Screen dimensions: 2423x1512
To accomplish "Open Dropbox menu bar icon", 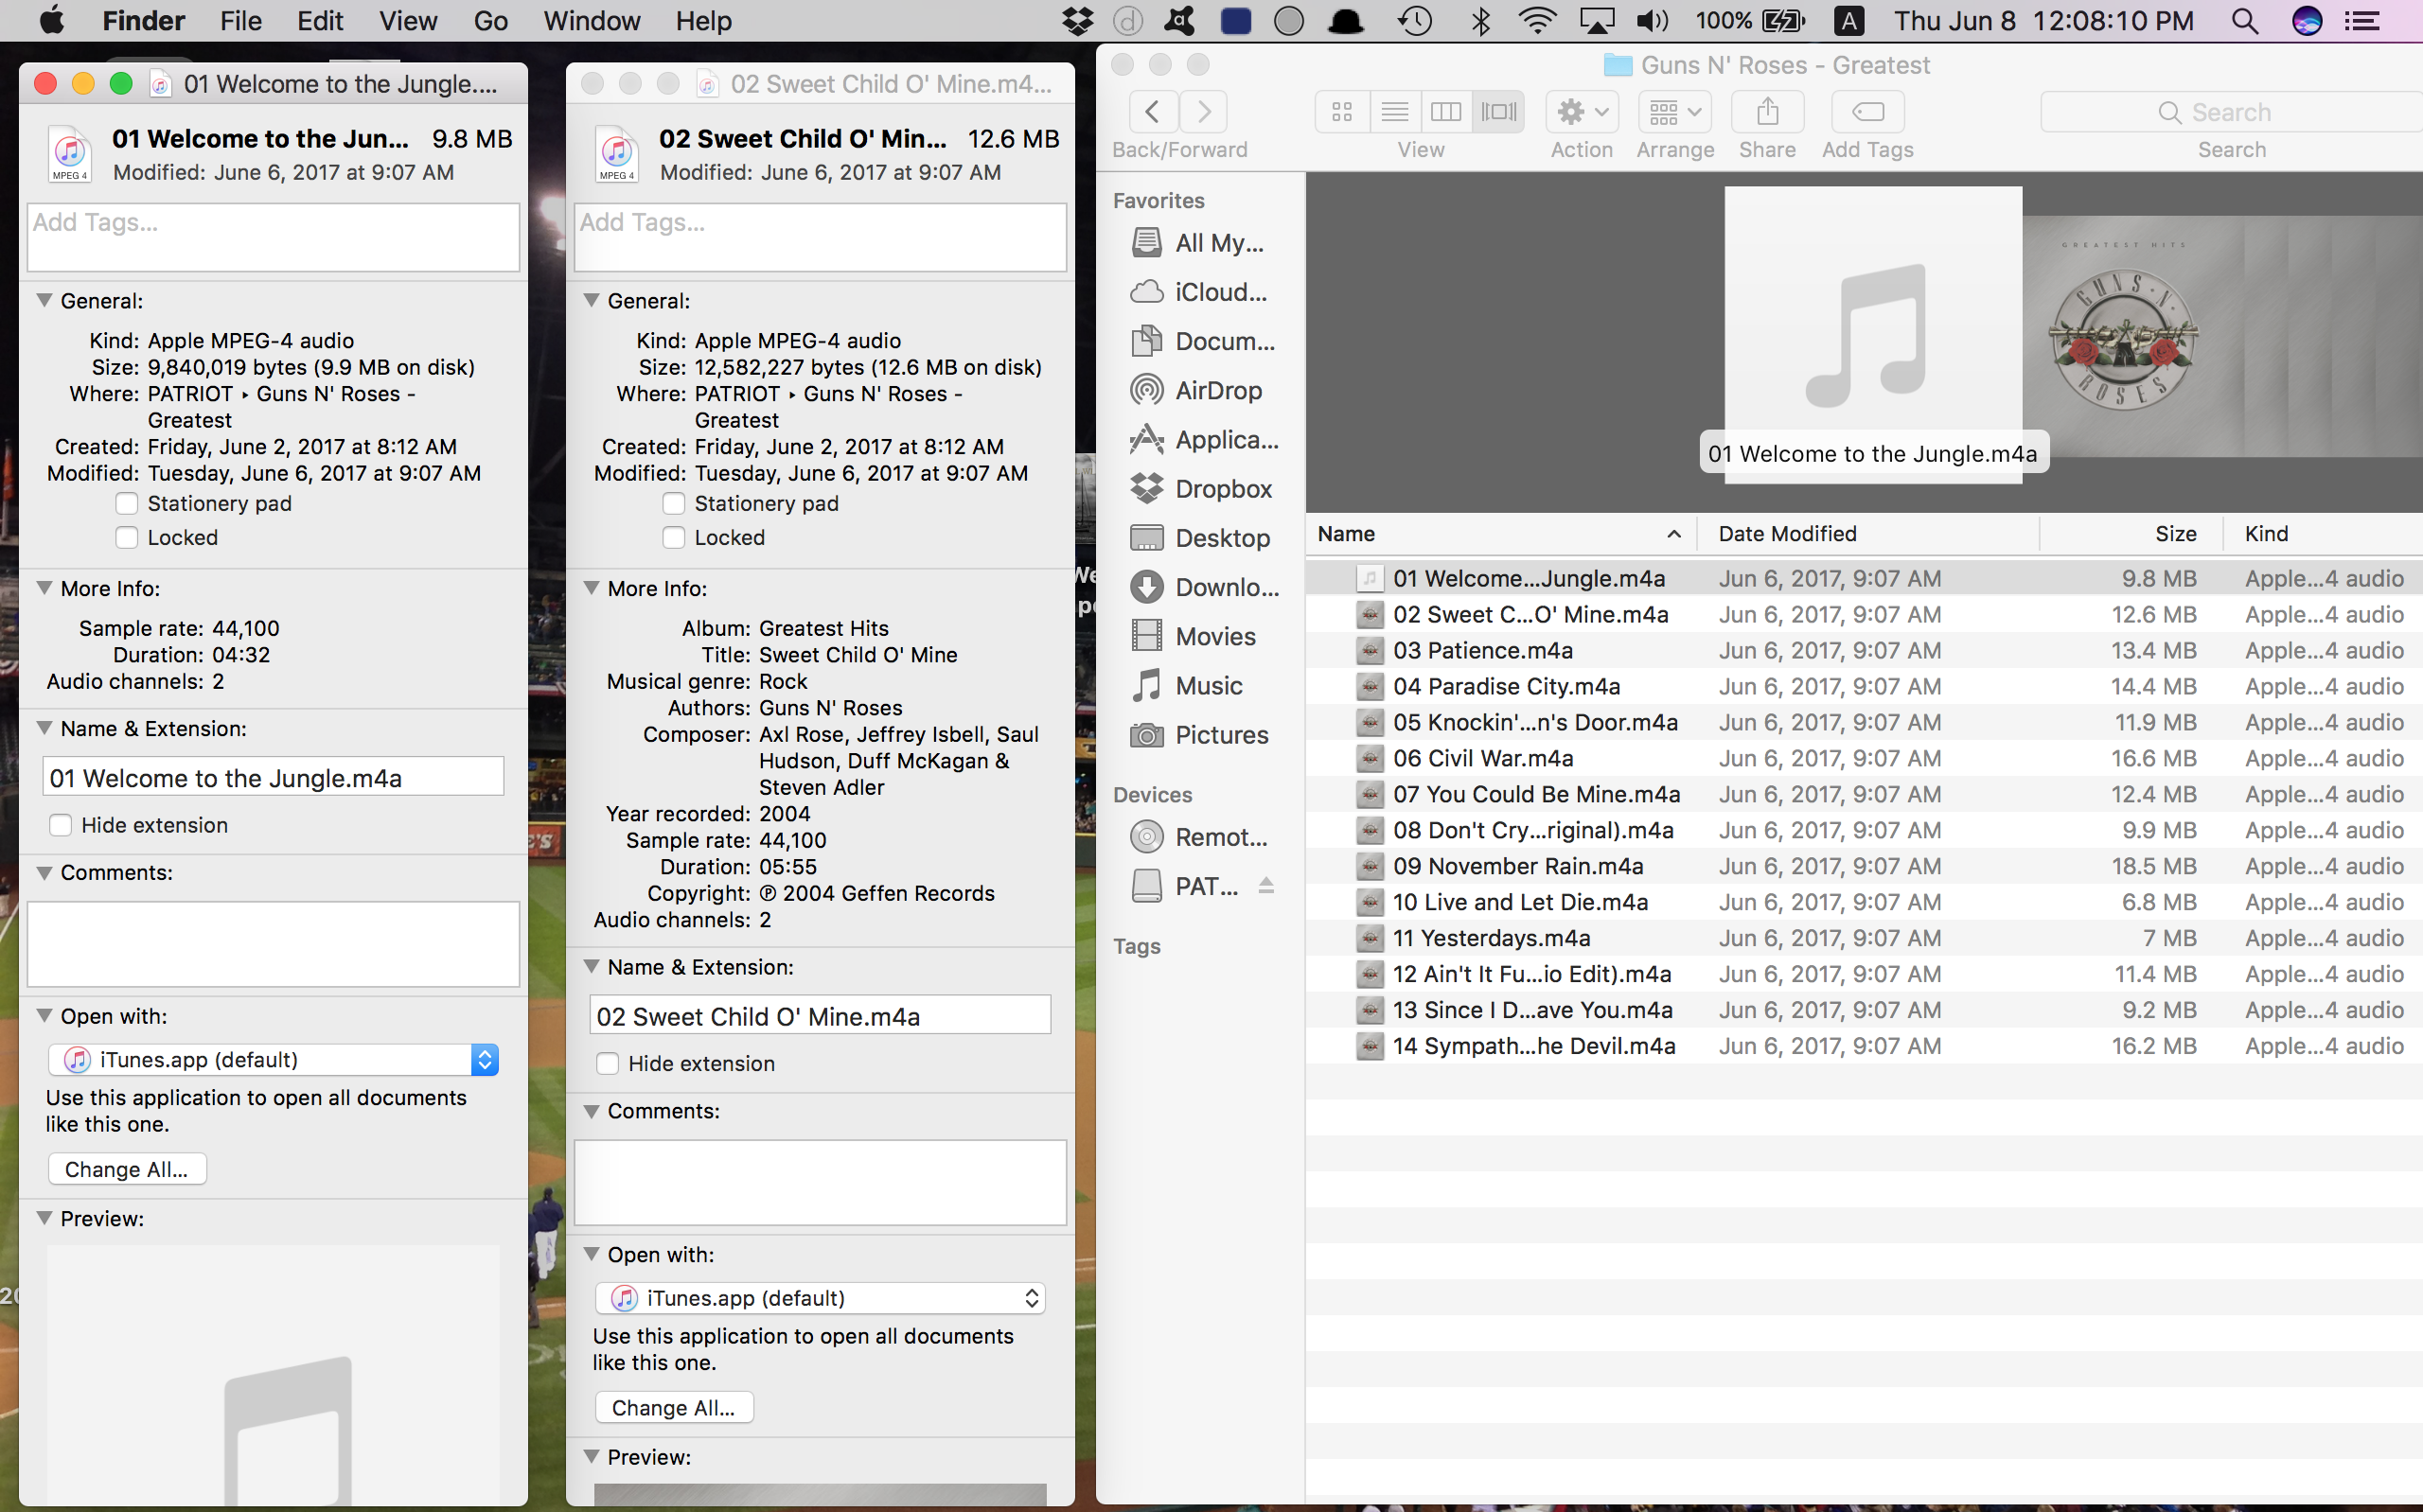I will 1077,21.
